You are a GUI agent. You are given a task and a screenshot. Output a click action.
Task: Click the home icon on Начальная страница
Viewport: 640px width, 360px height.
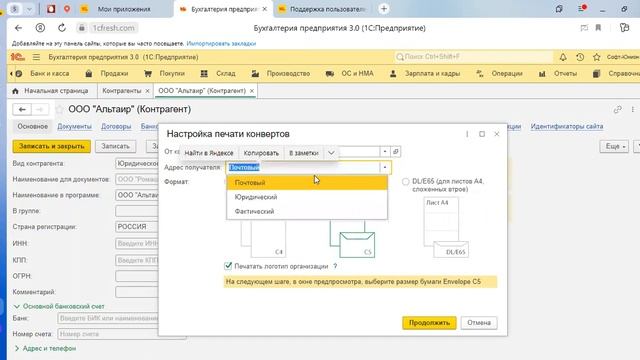coord(16,91)
